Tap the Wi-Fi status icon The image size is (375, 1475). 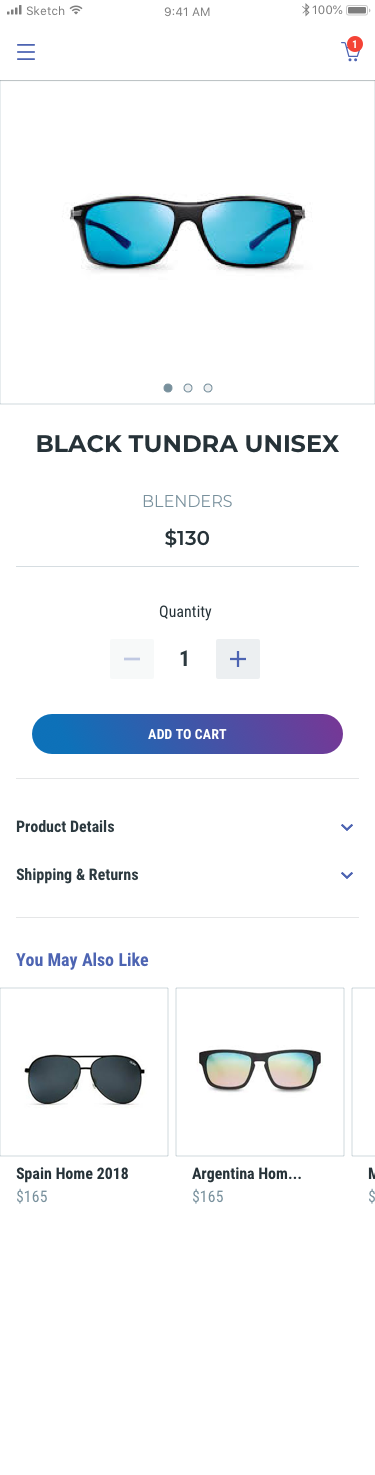(76, 10)
